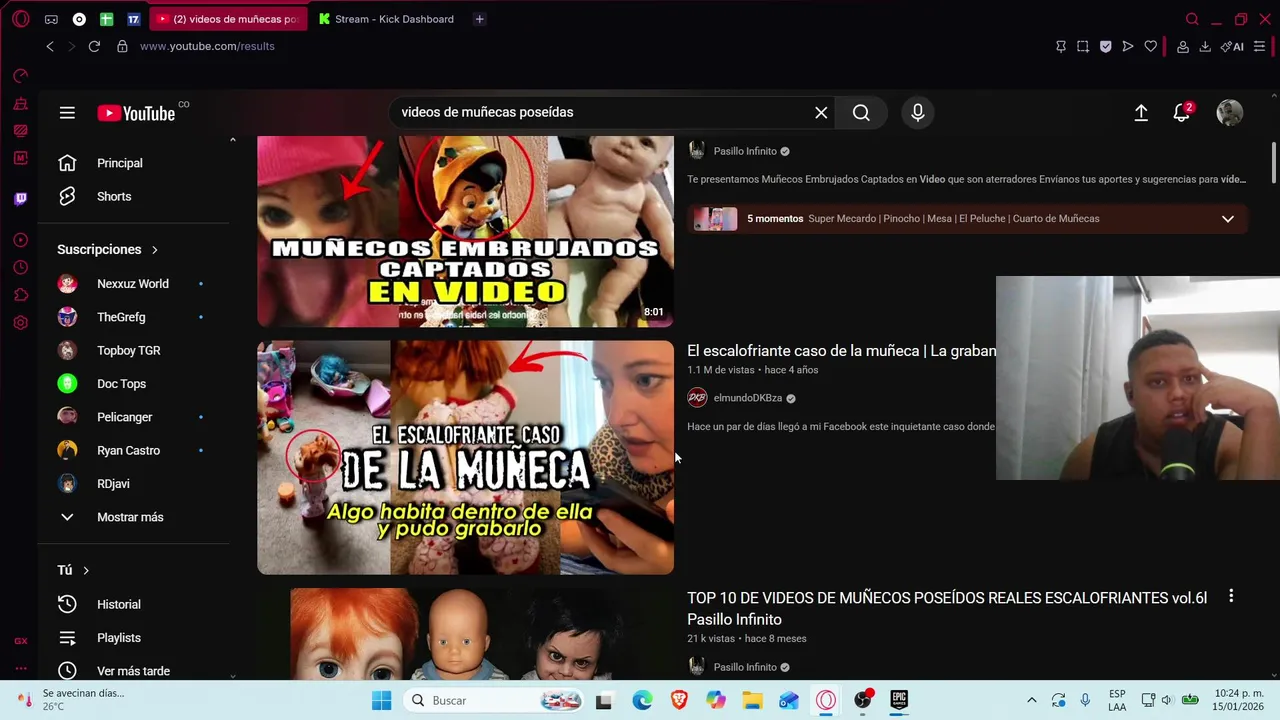This screenshot has width=1280, height=720.
Task: Open elmundoDKBza channel link
Action: point(747,398)
